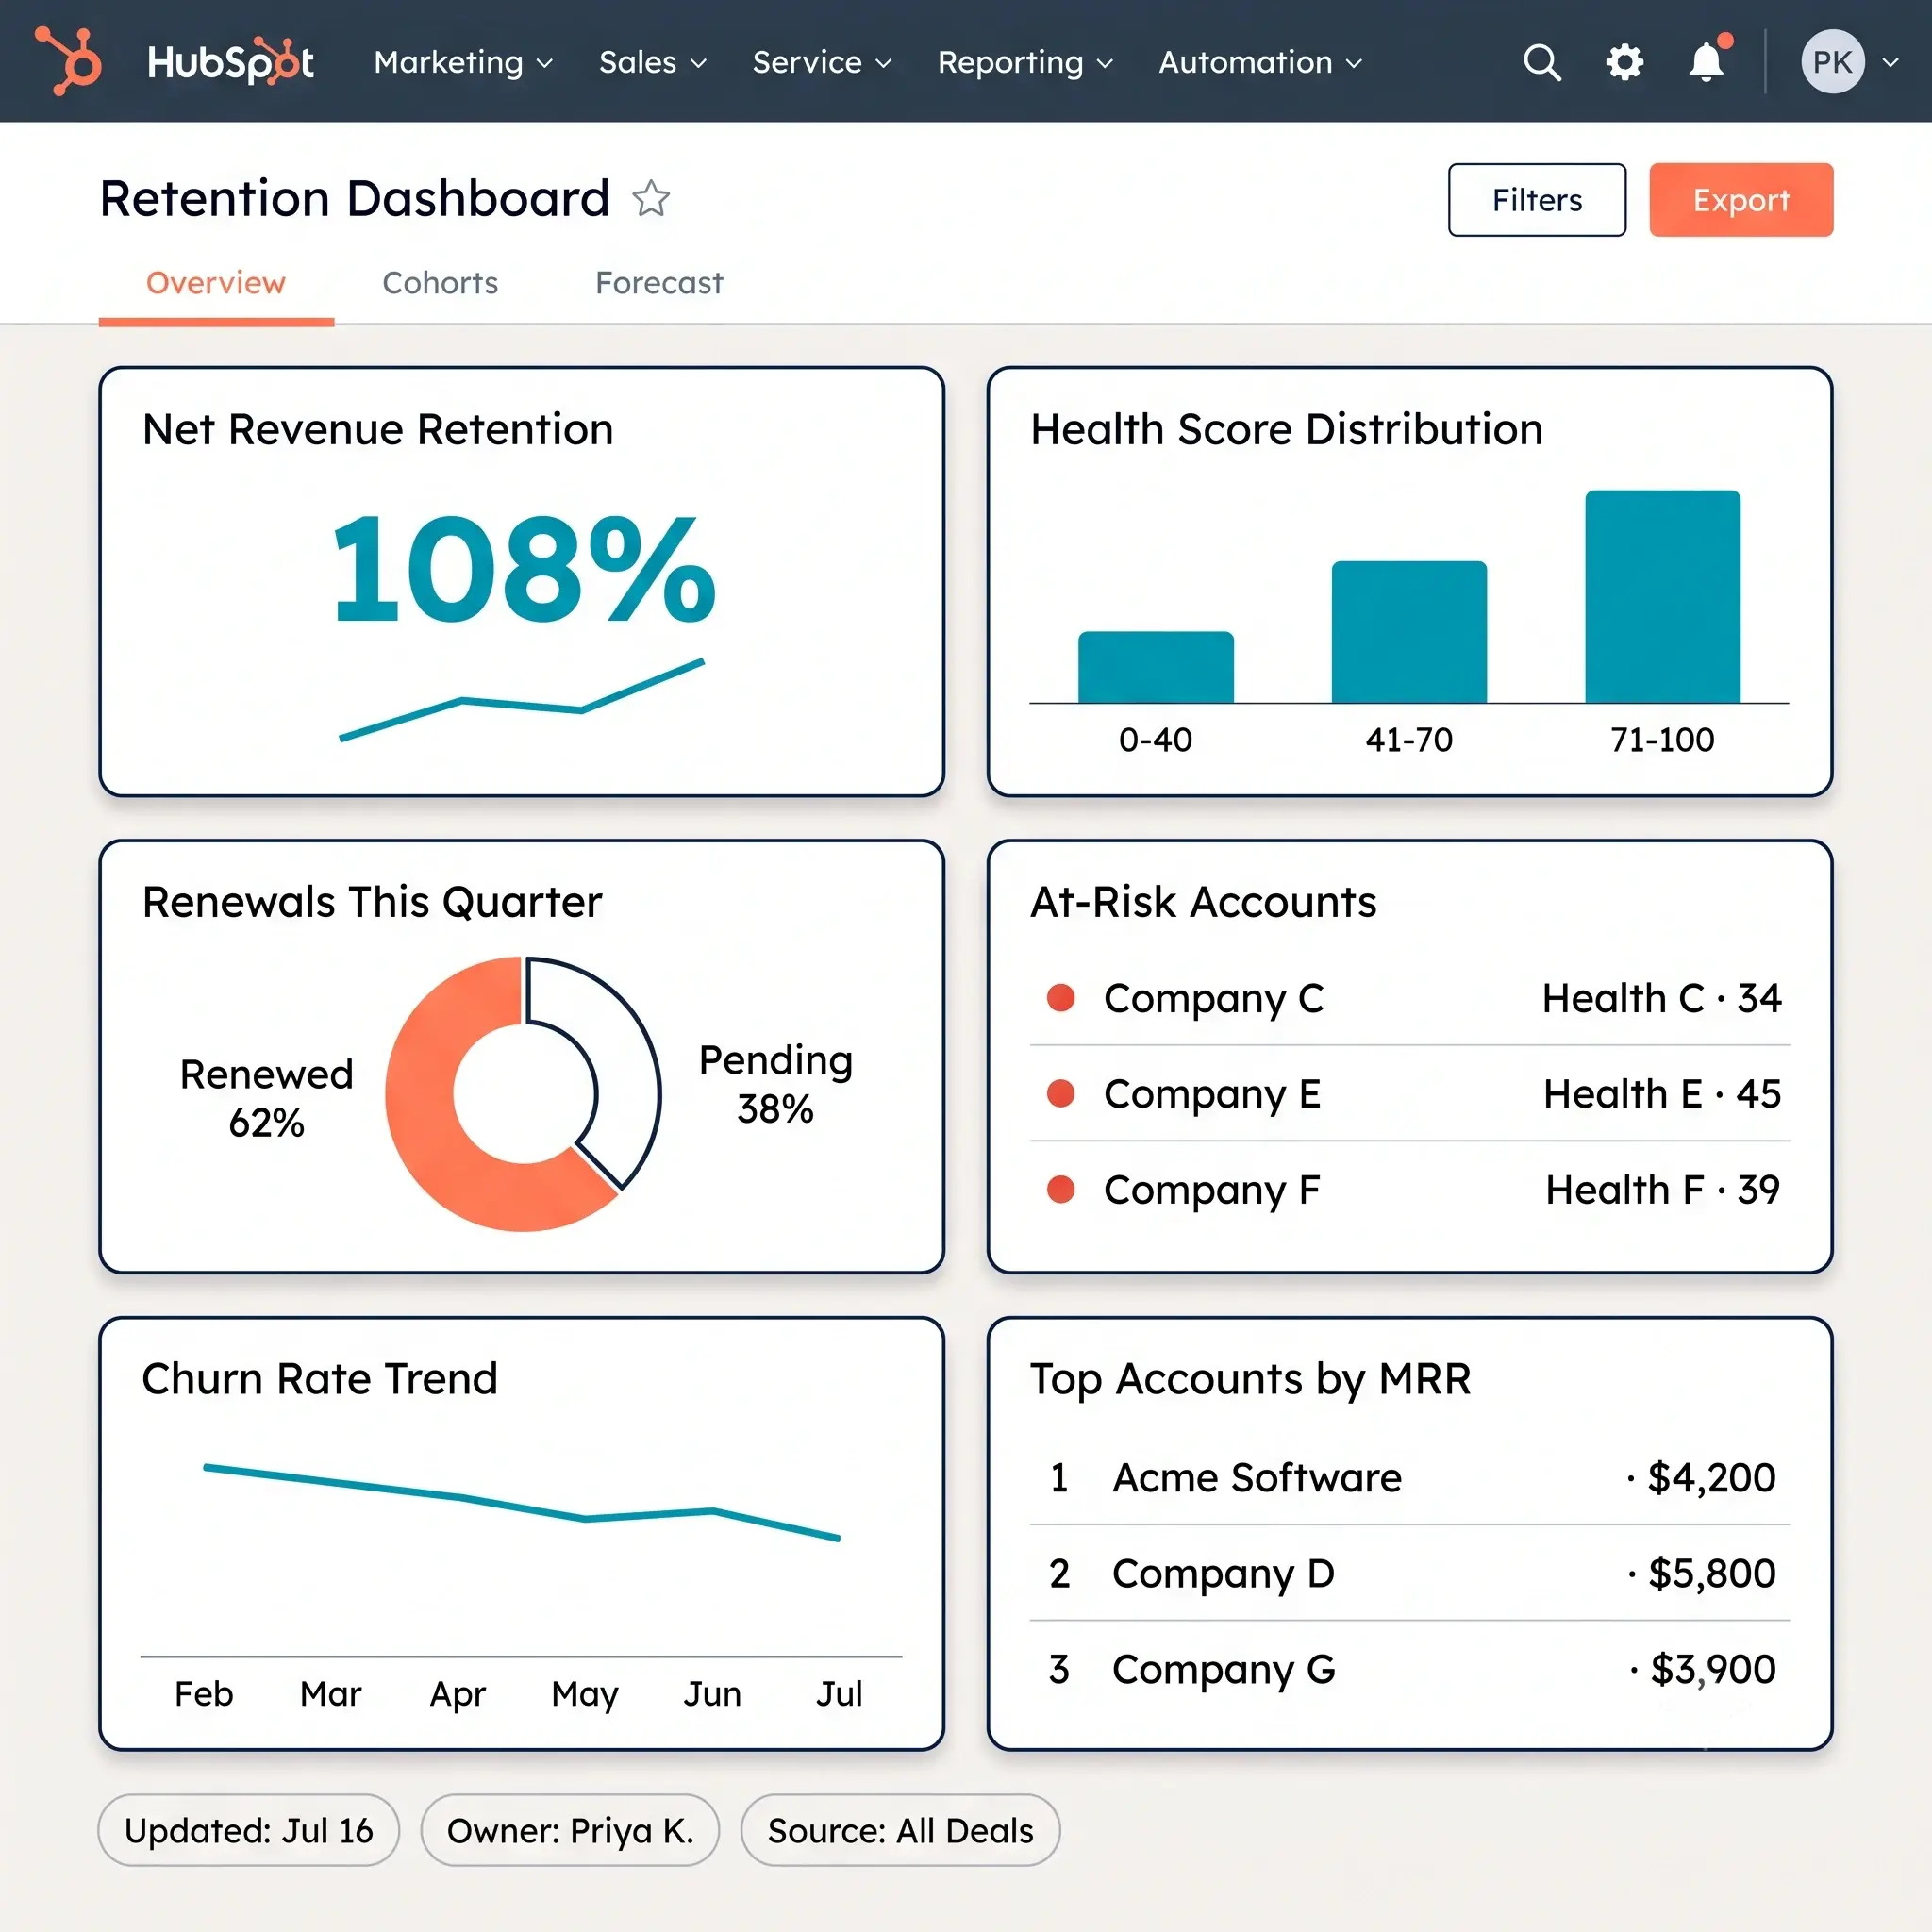Open the Company F at-risk row
Screen dimensions: 1932x1932
[1409, 1189]
